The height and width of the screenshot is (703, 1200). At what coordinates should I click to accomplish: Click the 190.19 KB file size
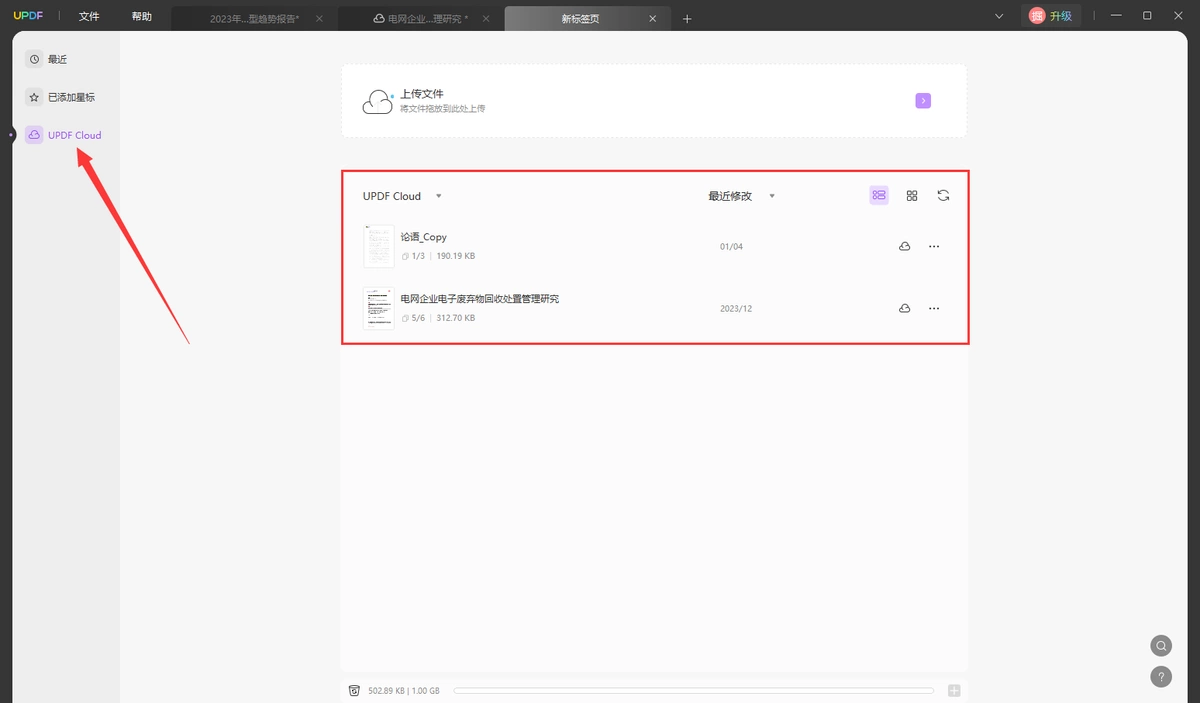(456, 256)
